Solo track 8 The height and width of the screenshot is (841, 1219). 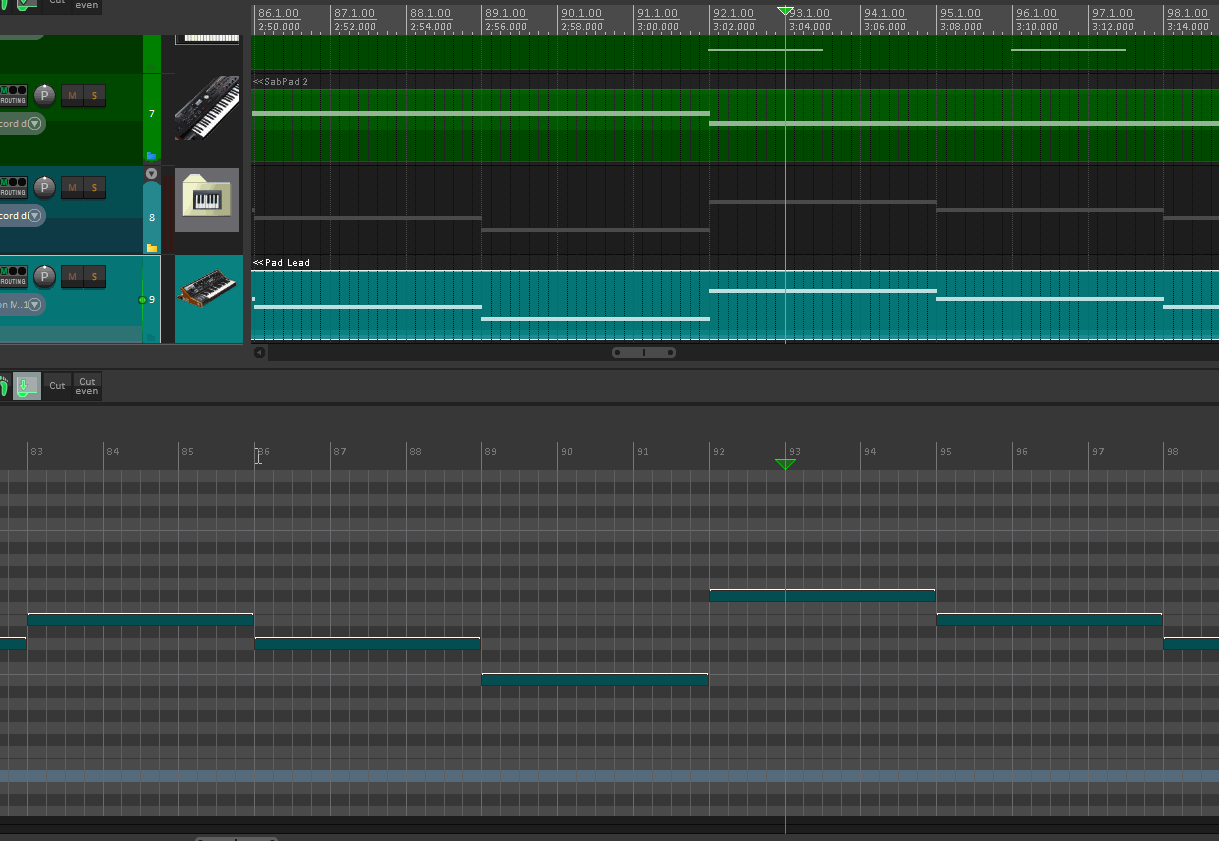95,187
